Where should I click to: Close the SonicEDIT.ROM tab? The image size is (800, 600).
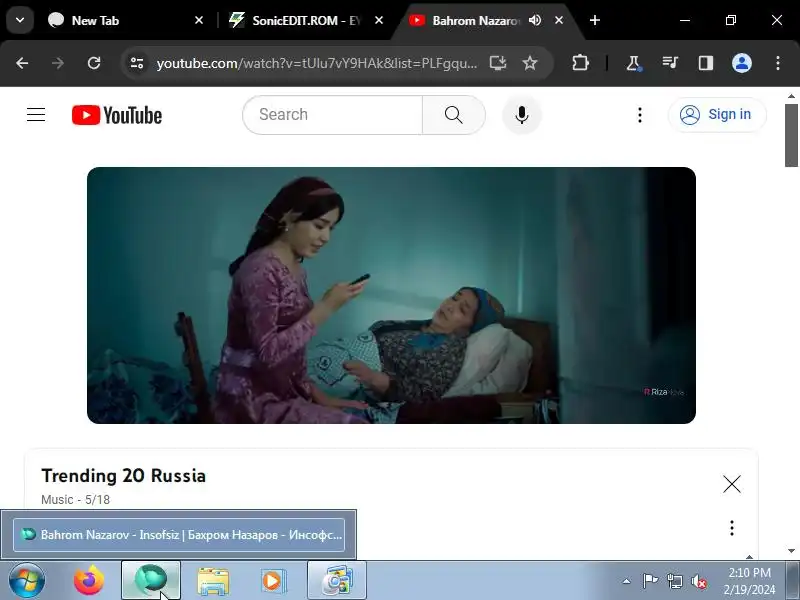[379, 20]
